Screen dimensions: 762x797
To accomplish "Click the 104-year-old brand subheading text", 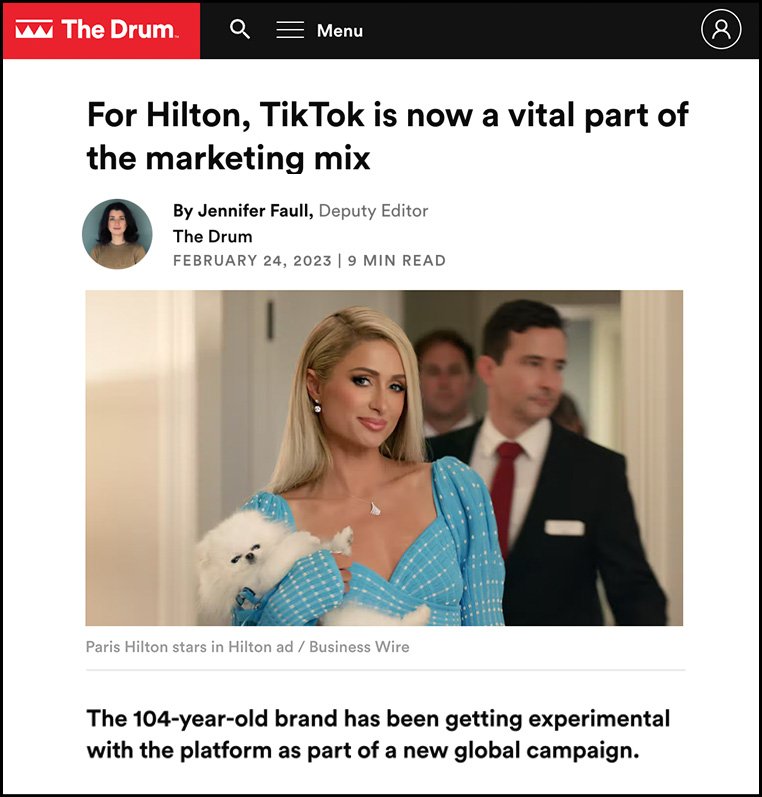I will tap(378, 734).
